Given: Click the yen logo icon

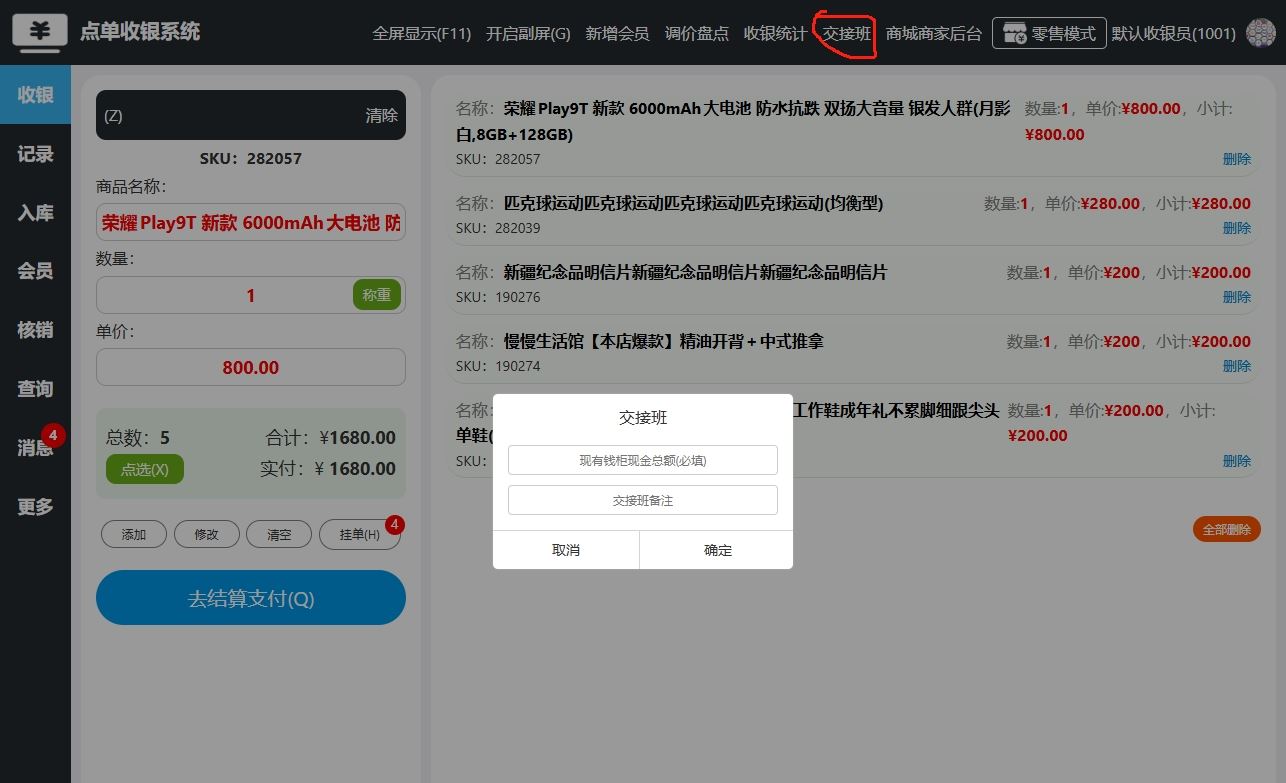Looking at the screenshot, I should [x=40, y=32].
